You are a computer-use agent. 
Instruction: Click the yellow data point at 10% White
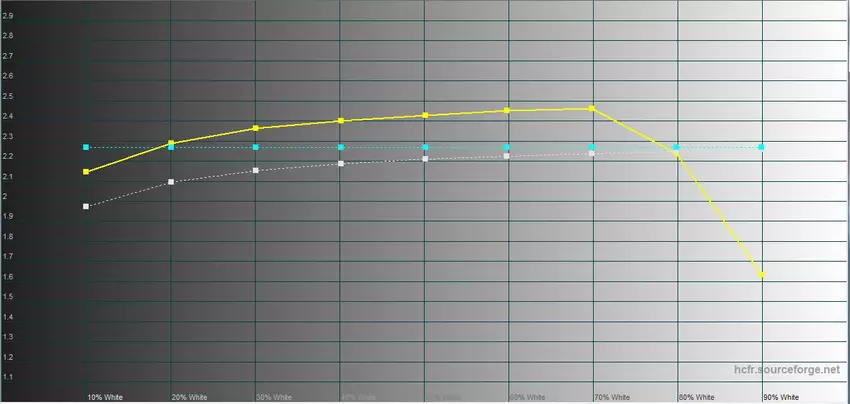86,172
